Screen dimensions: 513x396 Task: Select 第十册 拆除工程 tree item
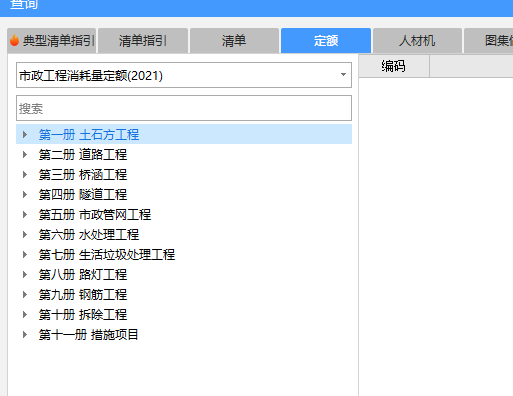tap(83, 315)
